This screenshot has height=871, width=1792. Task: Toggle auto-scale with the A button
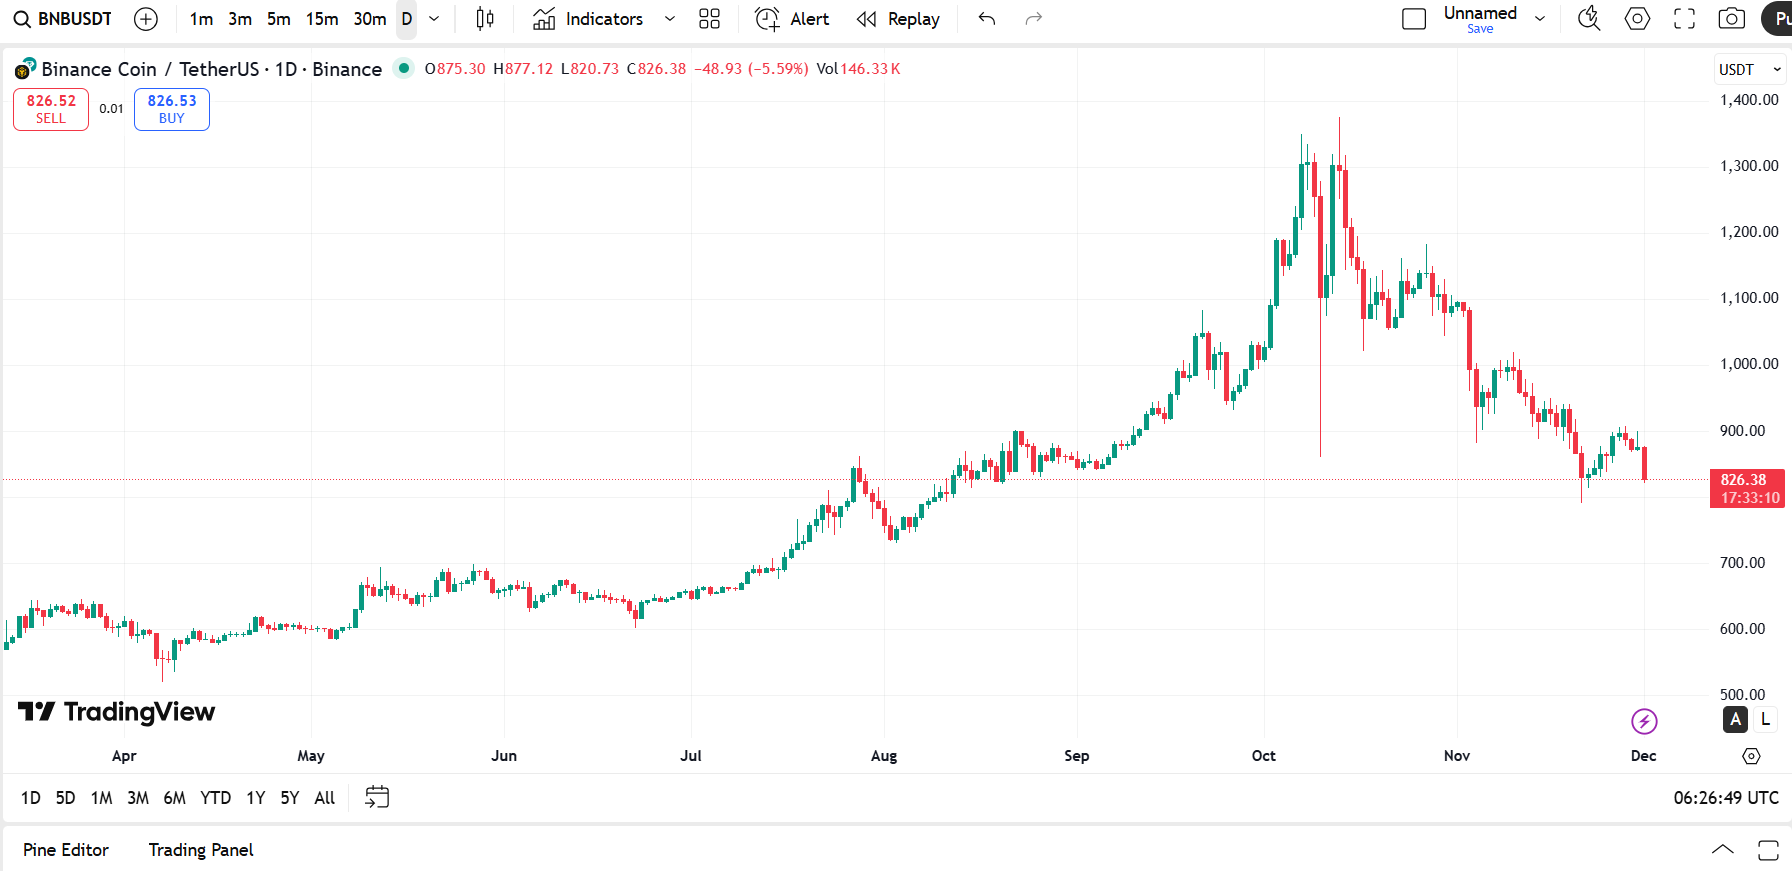1736,720
